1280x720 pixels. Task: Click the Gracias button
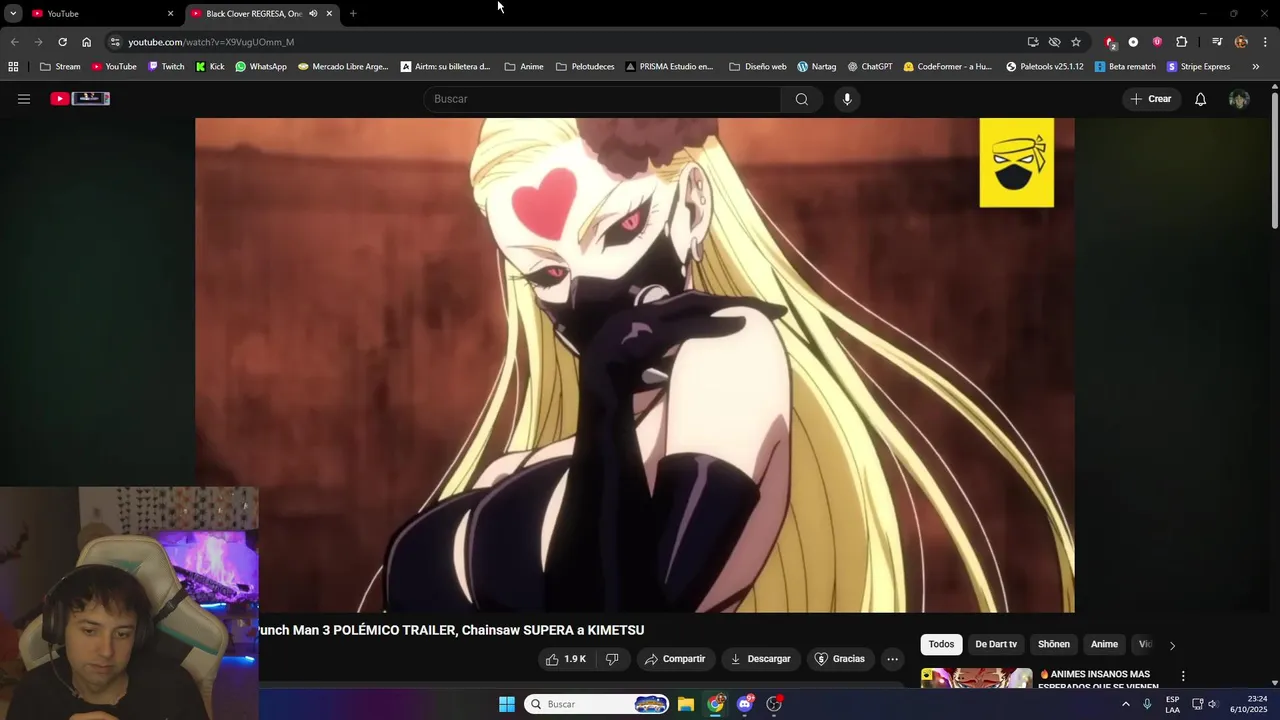coord(840,659)
